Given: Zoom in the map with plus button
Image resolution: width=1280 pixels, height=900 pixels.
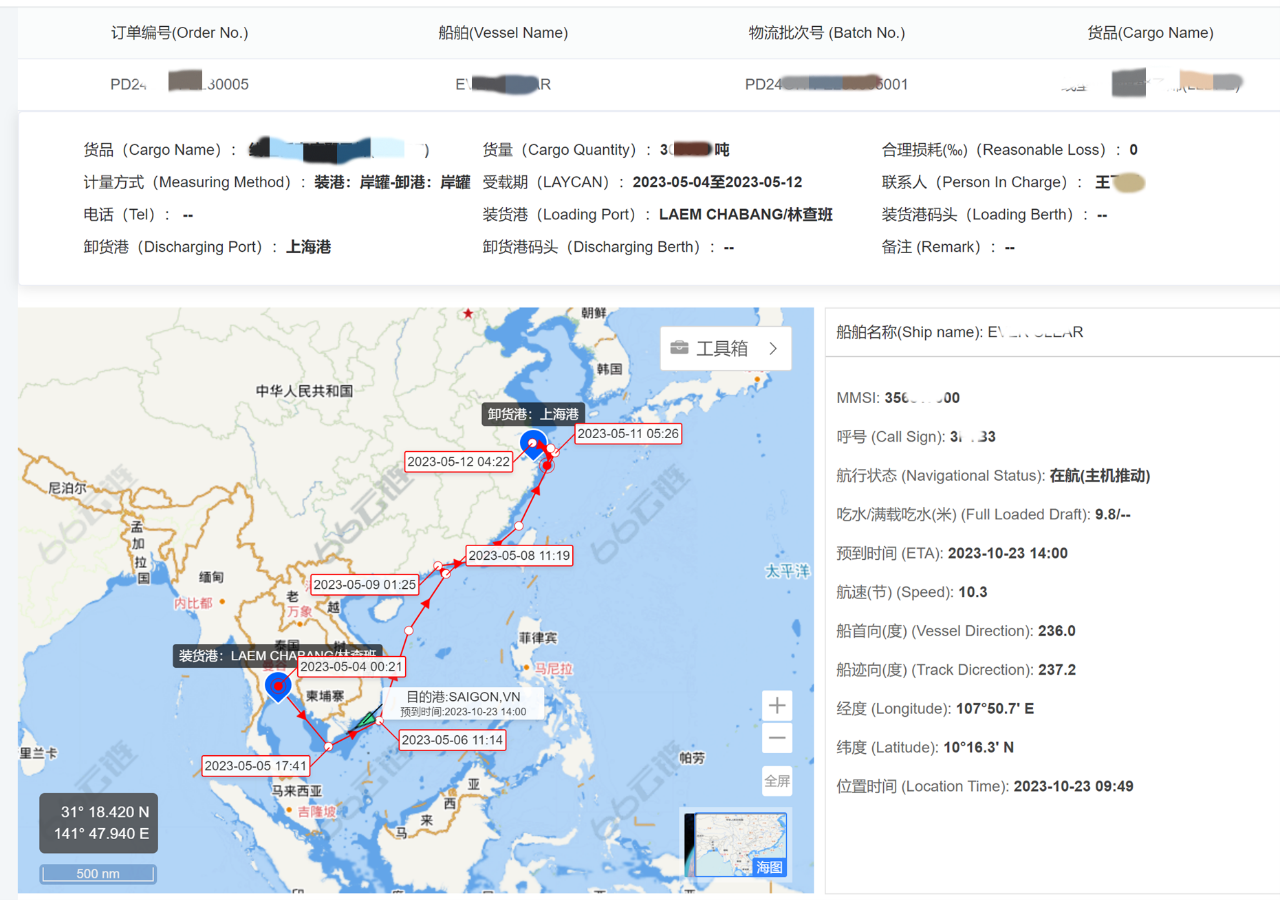Looking at the screenshot, I should pos(777,706).
